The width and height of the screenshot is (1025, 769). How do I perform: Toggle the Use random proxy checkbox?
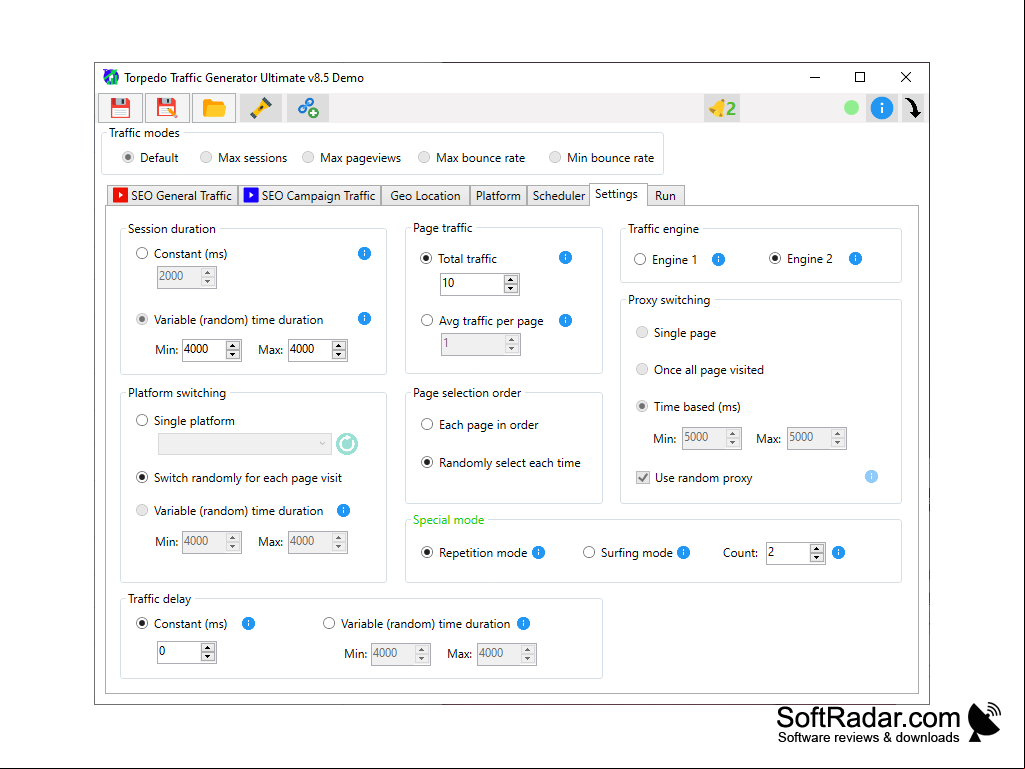point(643,478)
